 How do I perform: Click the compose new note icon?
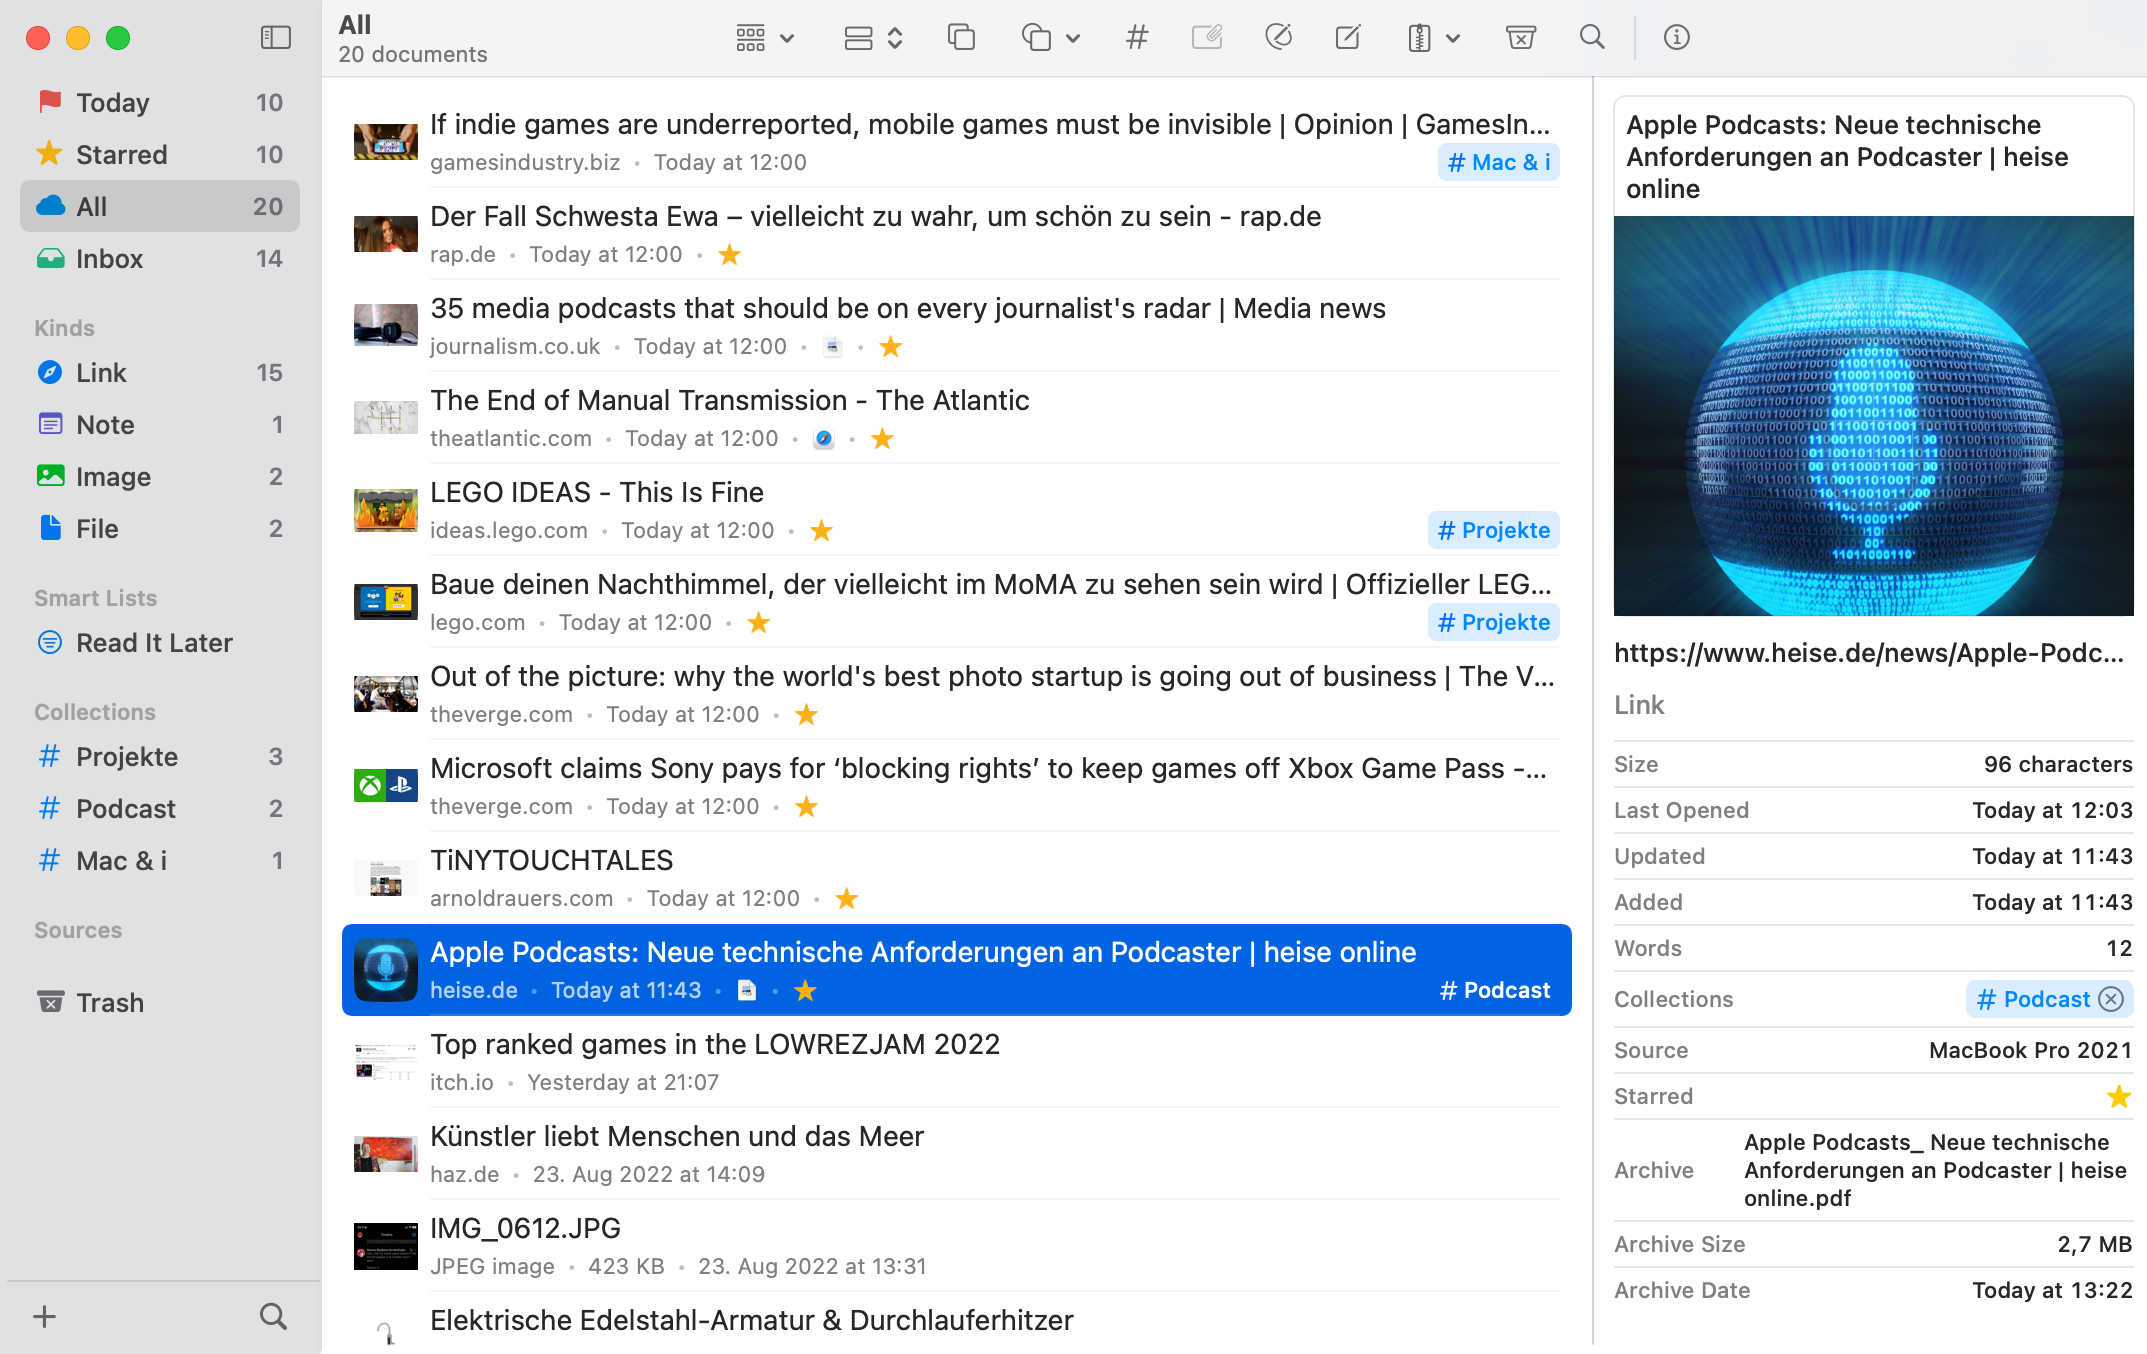1348,38
